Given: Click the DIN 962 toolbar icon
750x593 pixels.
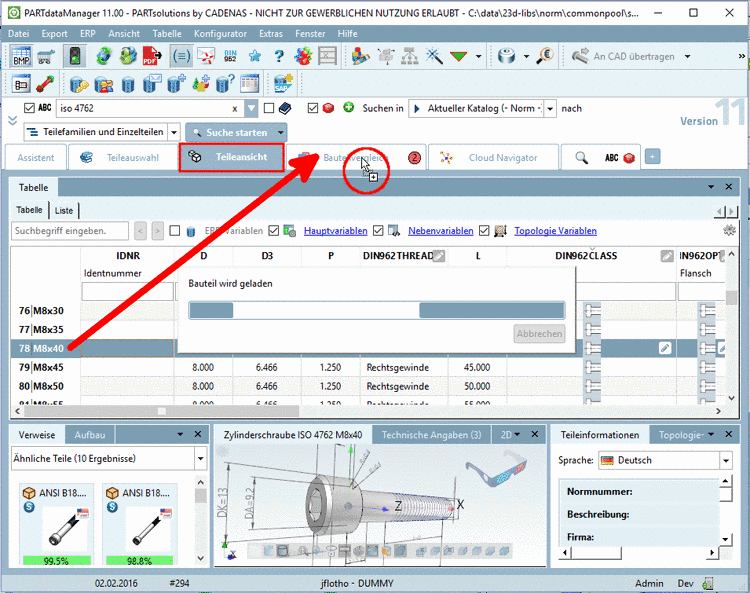Looking at the screenshot, I should pos(230,56).
